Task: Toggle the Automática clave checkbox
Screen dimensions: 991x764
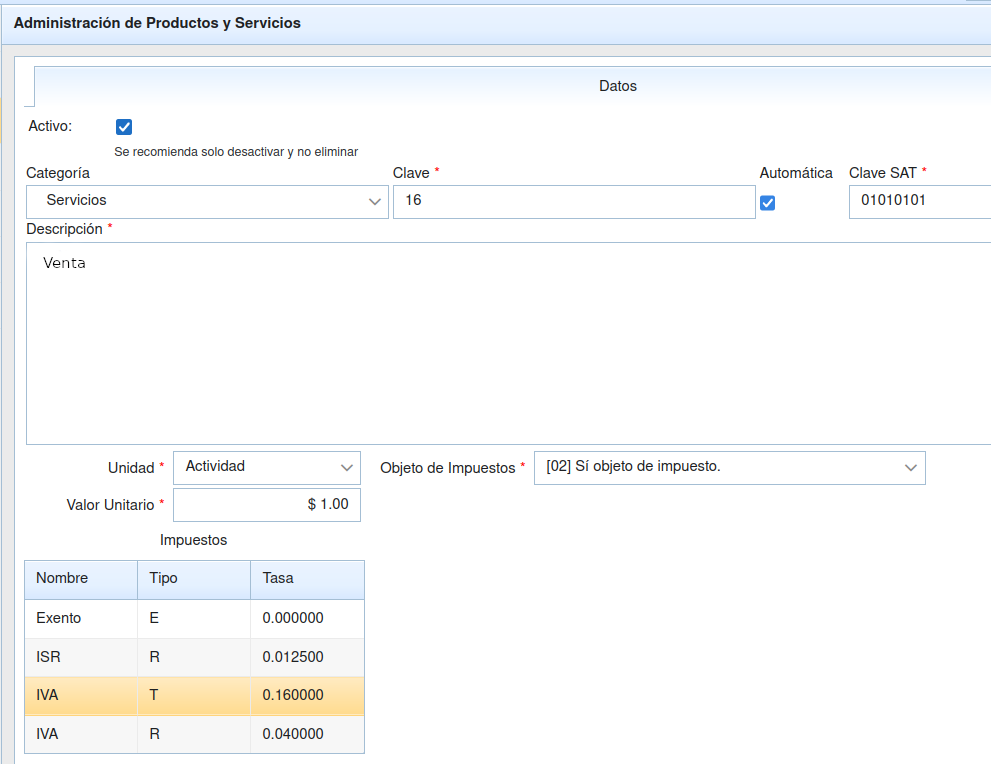Action: (x=767, y=203)
